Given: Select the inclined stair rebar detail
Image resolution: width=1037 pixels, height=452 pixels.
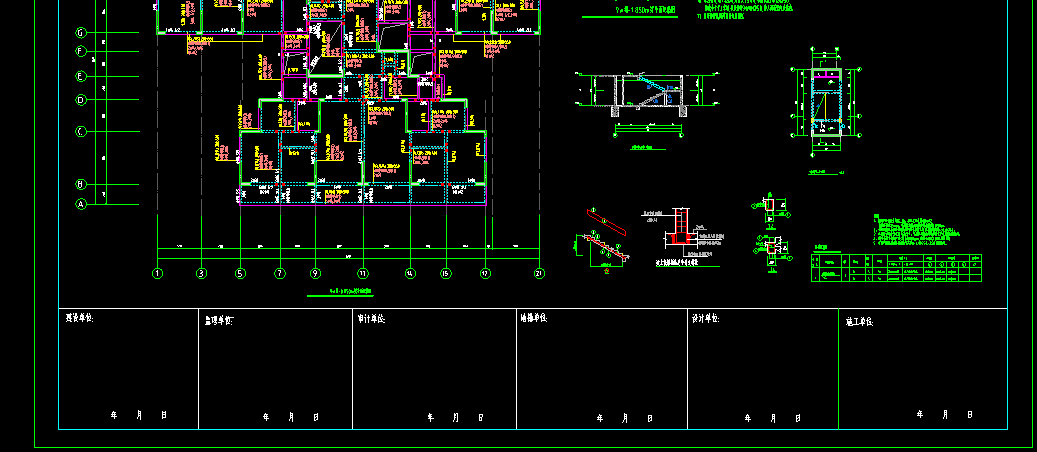Looking at the screenshot, I should pos(602,240).
